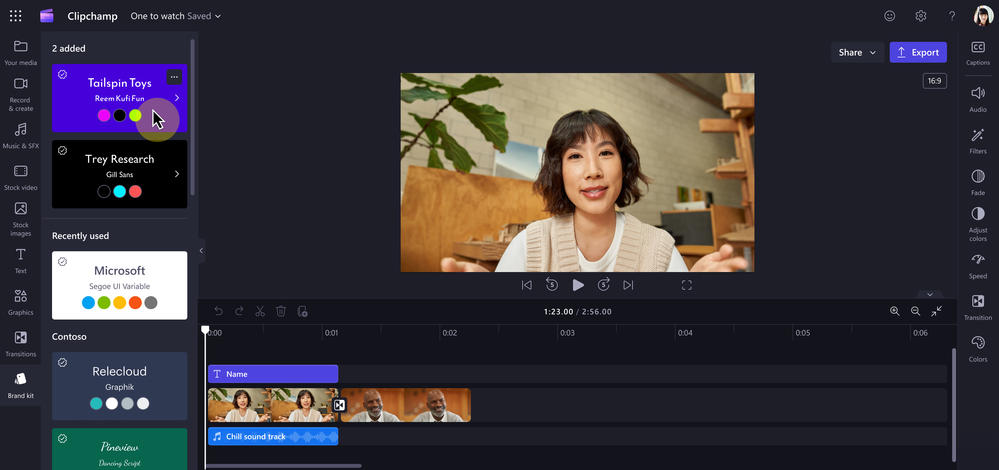
Task: Open the Captions panel icon
Action: pos(977,47)
